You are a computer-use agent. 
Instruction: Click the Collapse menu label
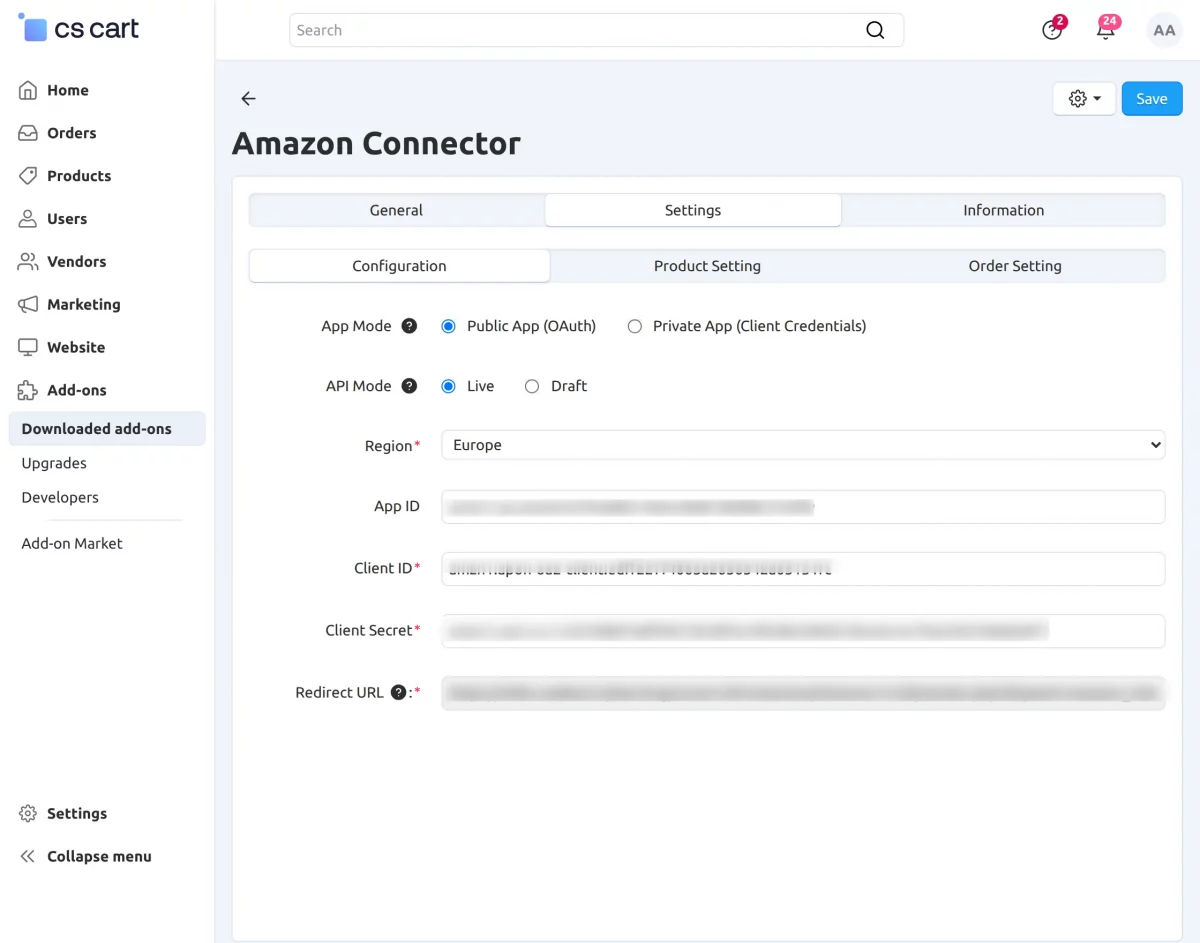point(100,857)
